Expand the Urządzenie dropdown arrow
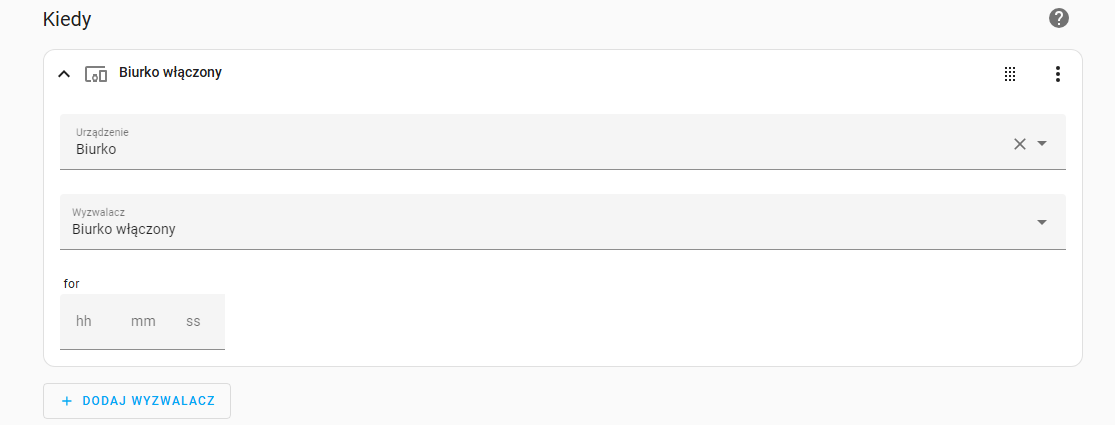Screen dimensions: 1115x425 [x=1042, y=143]
